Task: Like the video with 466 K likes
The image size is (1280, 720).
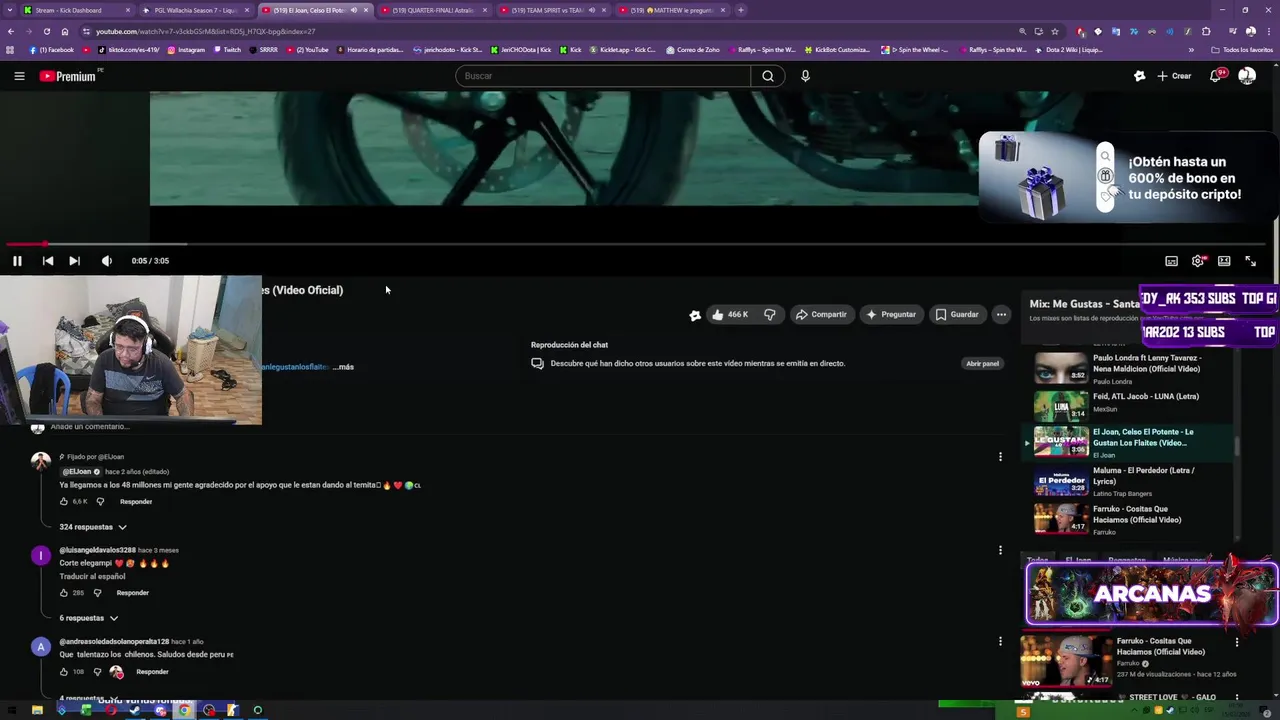Action: click(x=729, y=314)
